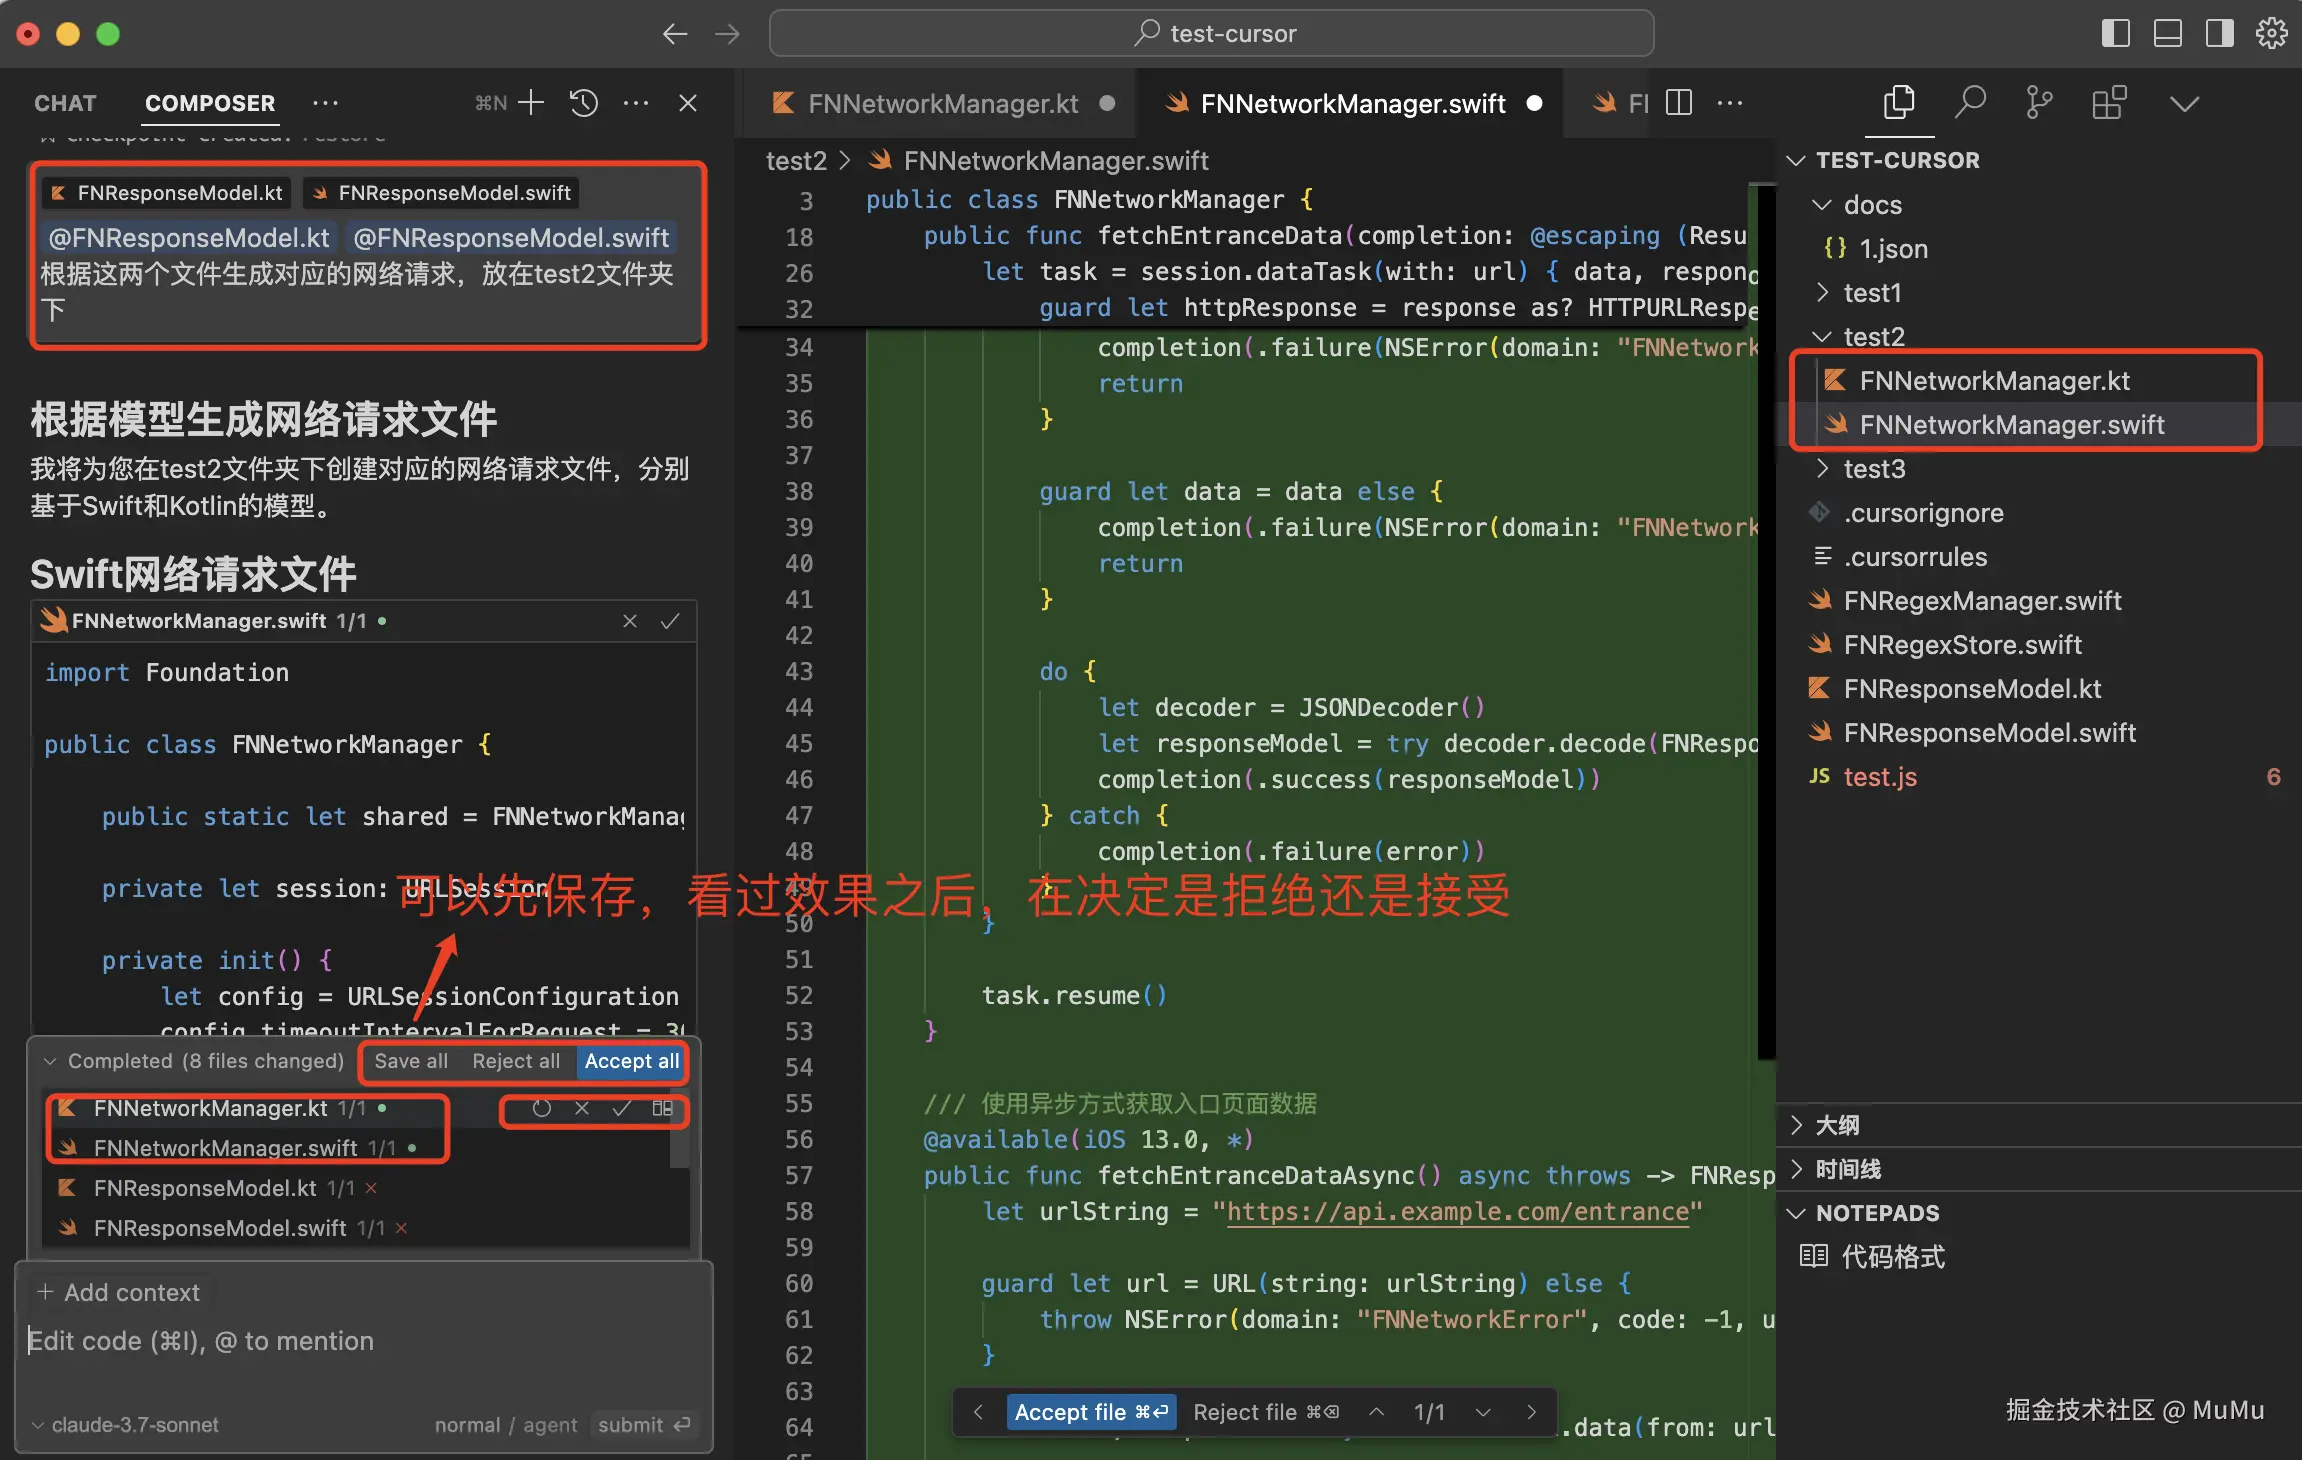Viewport: 2302px width, 1460px height.
Task: Open the composer history clock icon
Action: tap(583, 103)
